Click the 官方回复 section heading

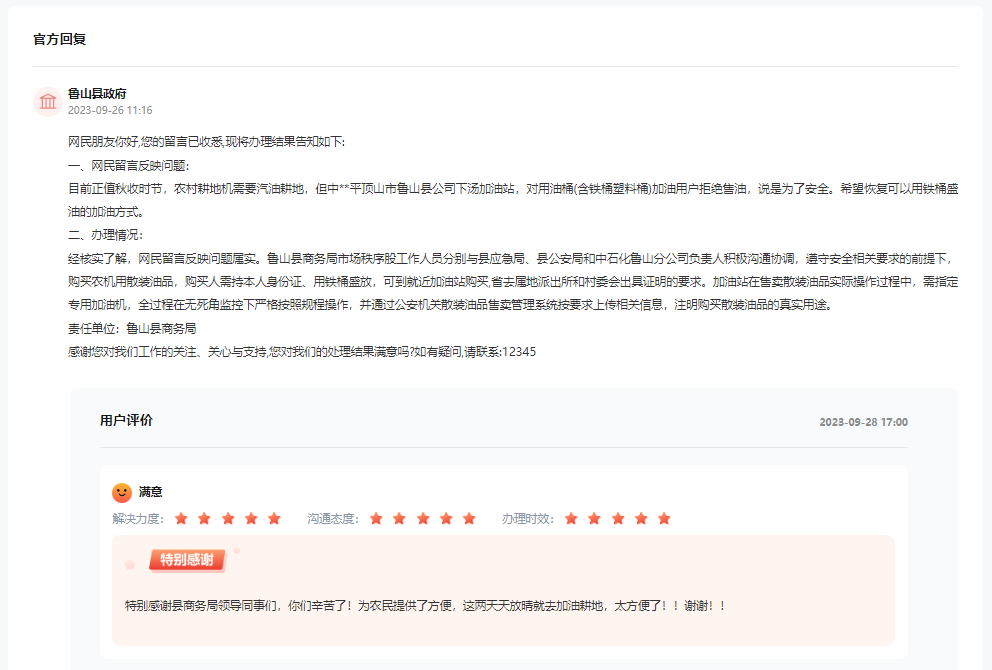tap(59, 39)
